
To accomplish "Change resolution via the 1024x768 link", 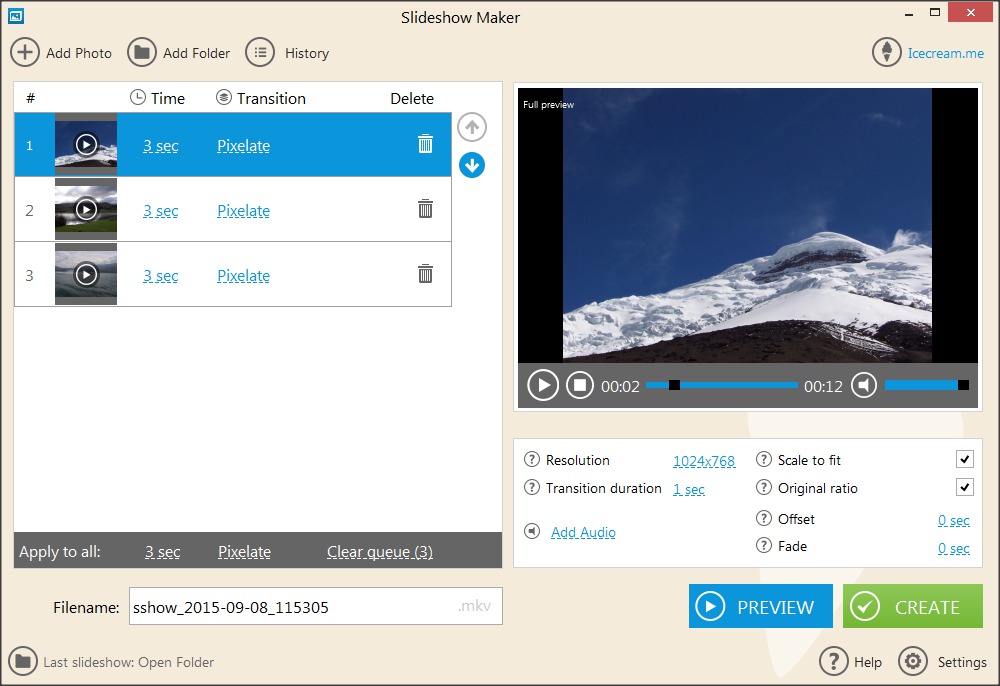I will pos(704,460).
